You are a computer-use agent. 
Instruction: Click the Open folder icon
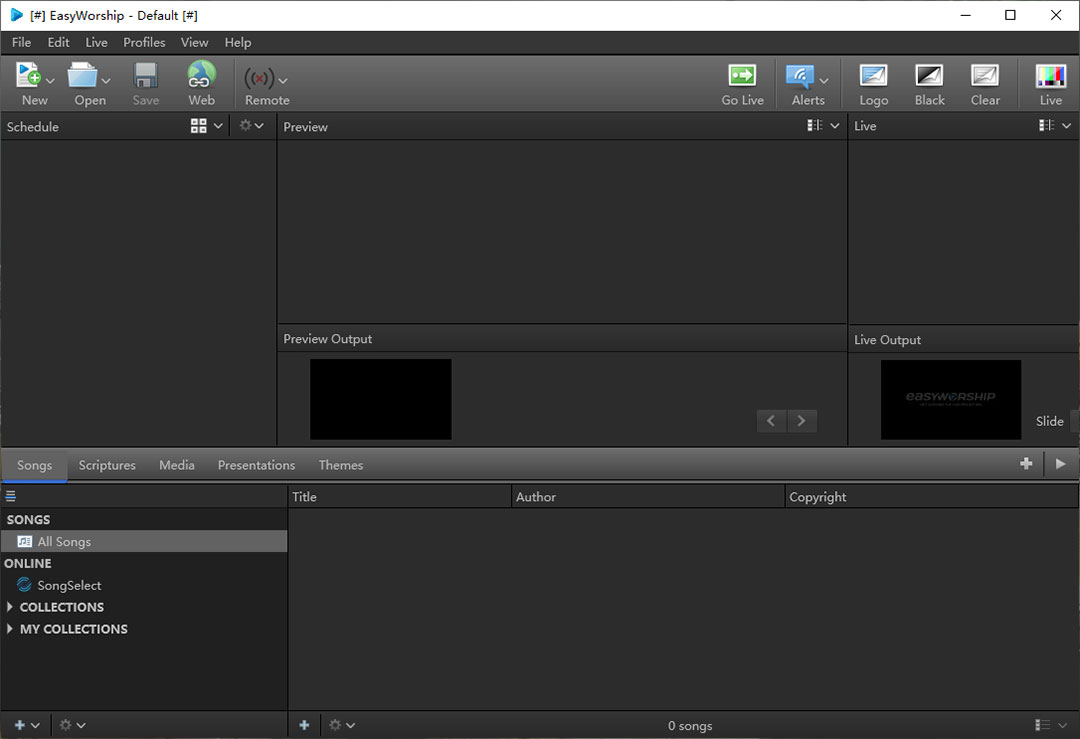(x=83, y=77)
